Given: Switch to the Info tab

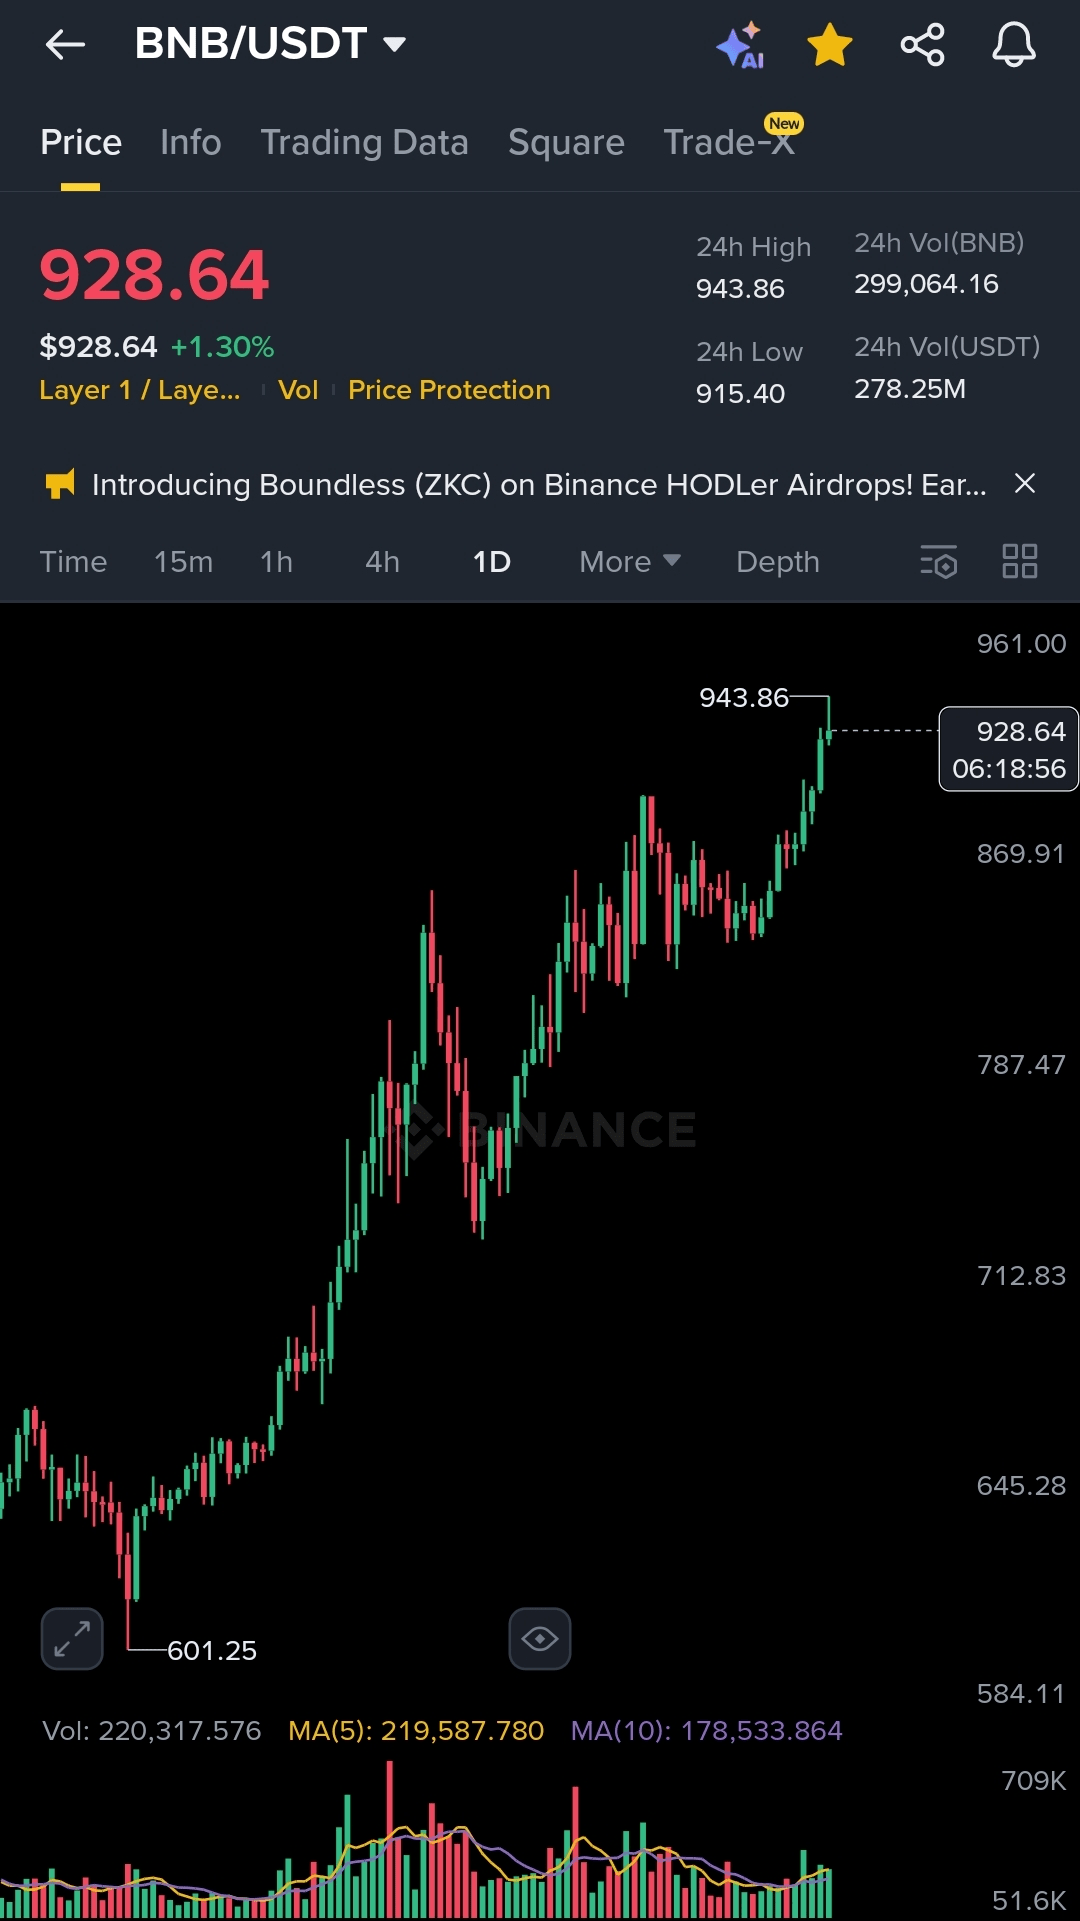Looking at the screenshot, I should (x=191, y=142).
